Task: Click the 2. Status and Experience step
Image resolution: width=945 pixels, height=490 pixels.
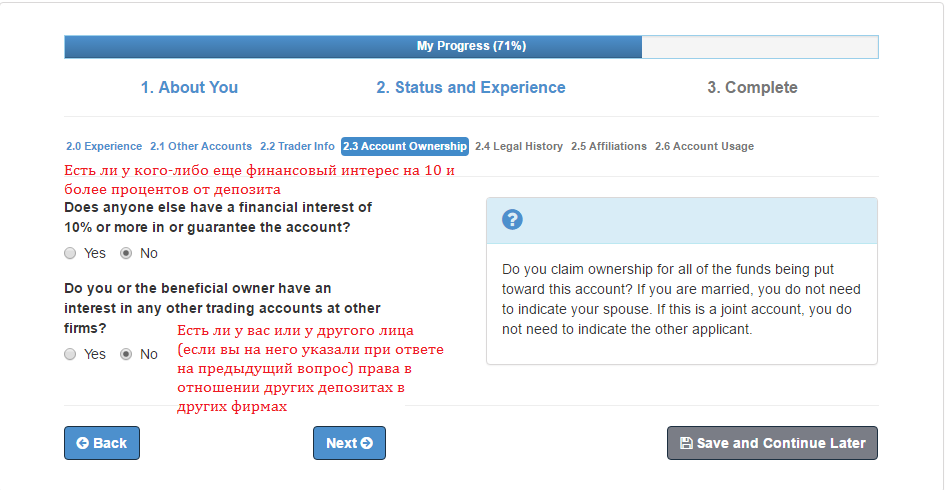Action: (x=471, y=87)
